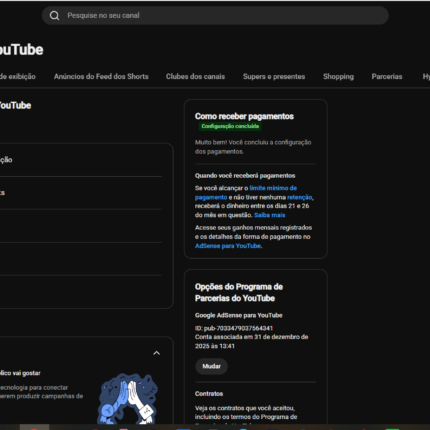Select the 'Como receber pagamentos' heading

pos(244,116)
